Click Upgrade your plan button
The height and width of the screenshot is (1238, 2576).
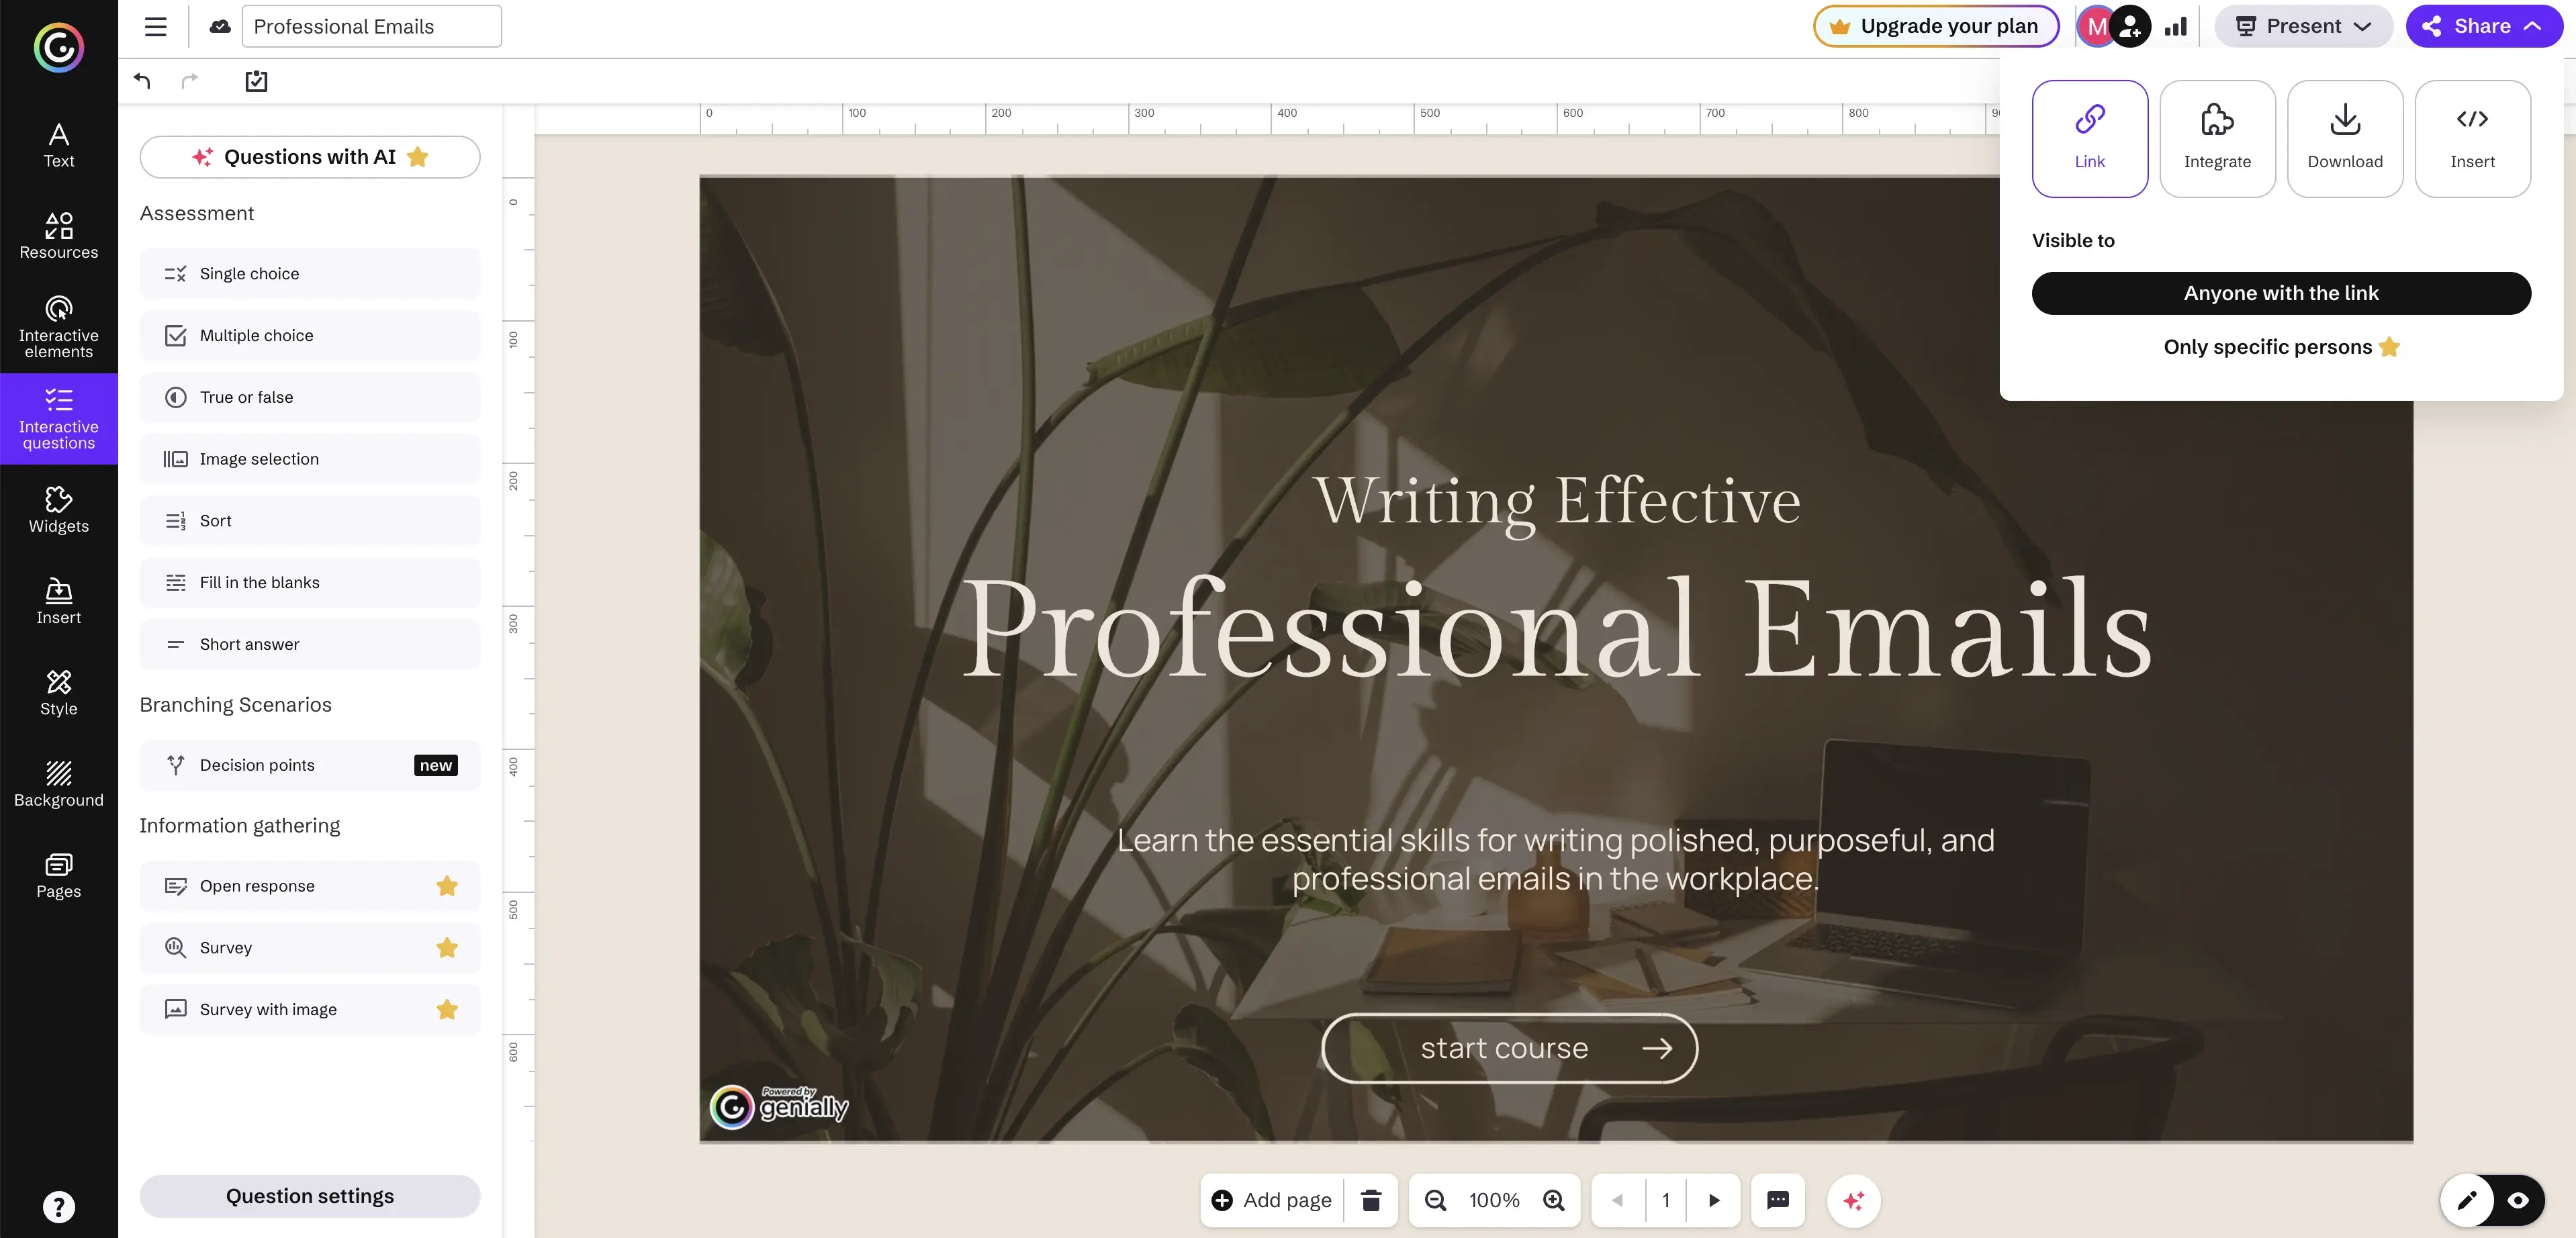click(x=1936, y=27)
